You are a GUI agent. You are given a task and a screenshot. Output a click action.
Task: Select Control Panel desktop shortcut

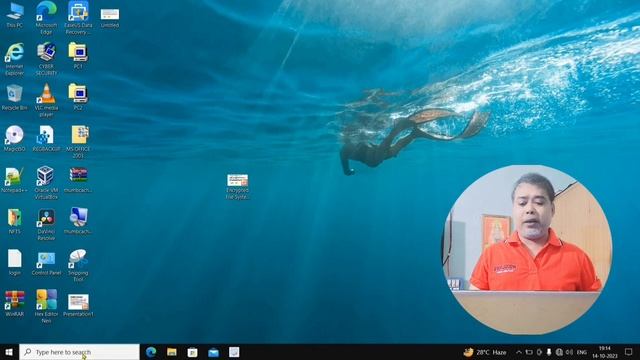(46, 262)
